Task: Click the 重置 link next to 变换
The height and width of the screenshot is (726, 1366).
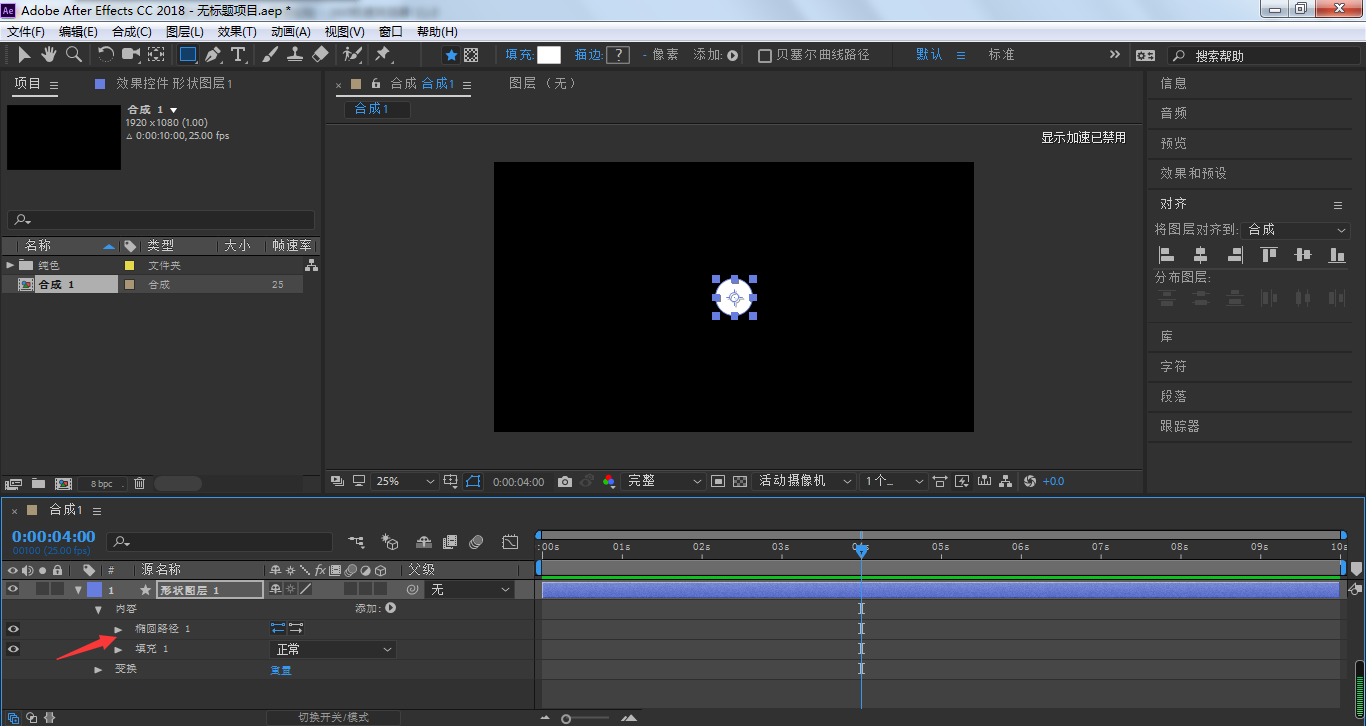Action: tap(281, 670)
